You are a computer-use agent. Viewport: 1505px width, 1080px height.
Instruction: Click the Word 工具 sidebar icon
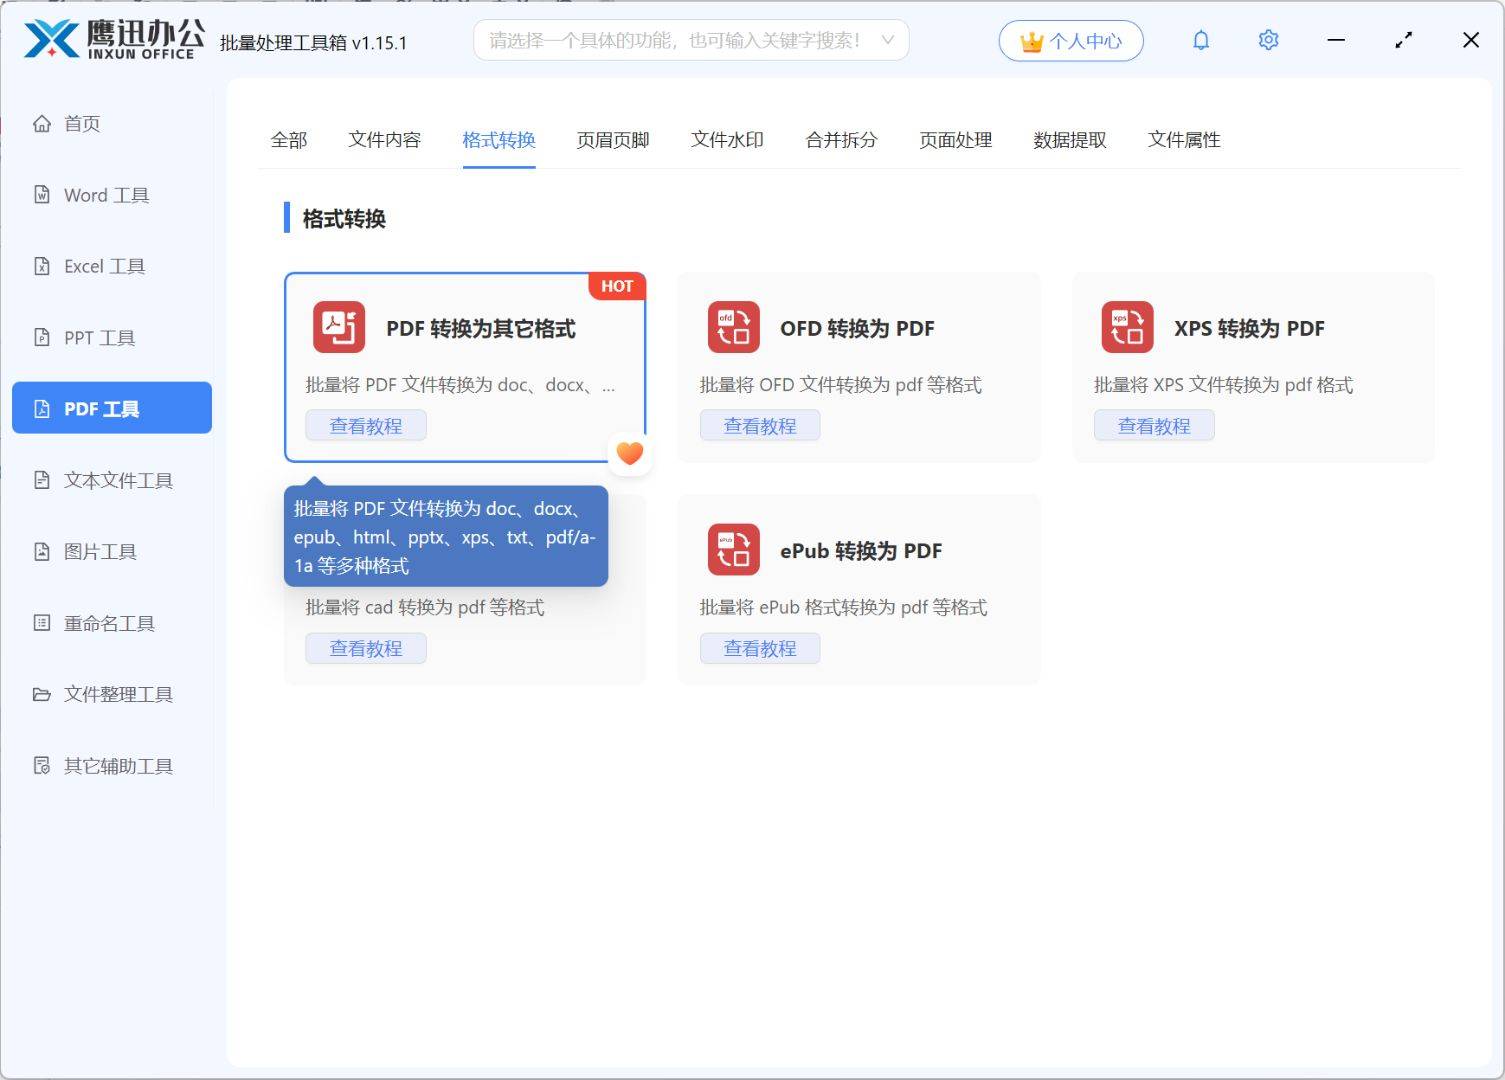click(x=42, y=195)
